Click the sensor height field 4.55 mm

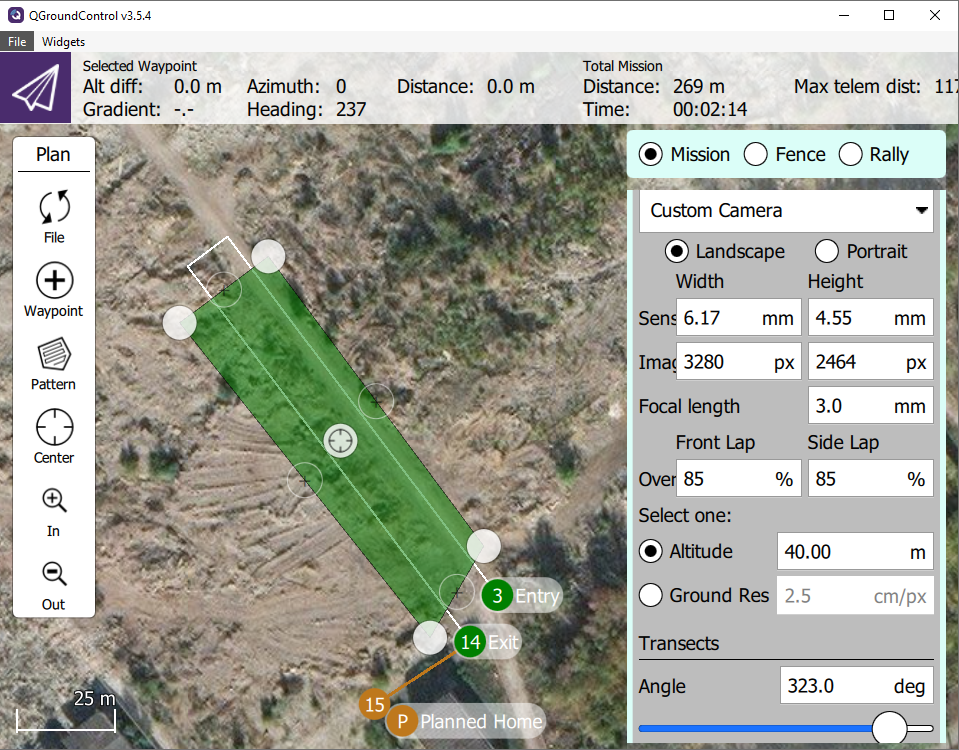[870, 317]
